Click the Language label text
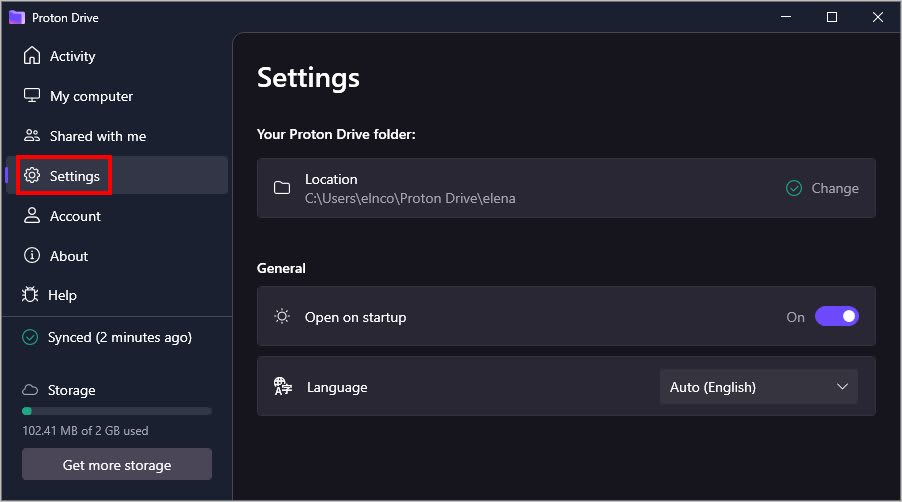The image size is (902, 502). tap(337, 388)
